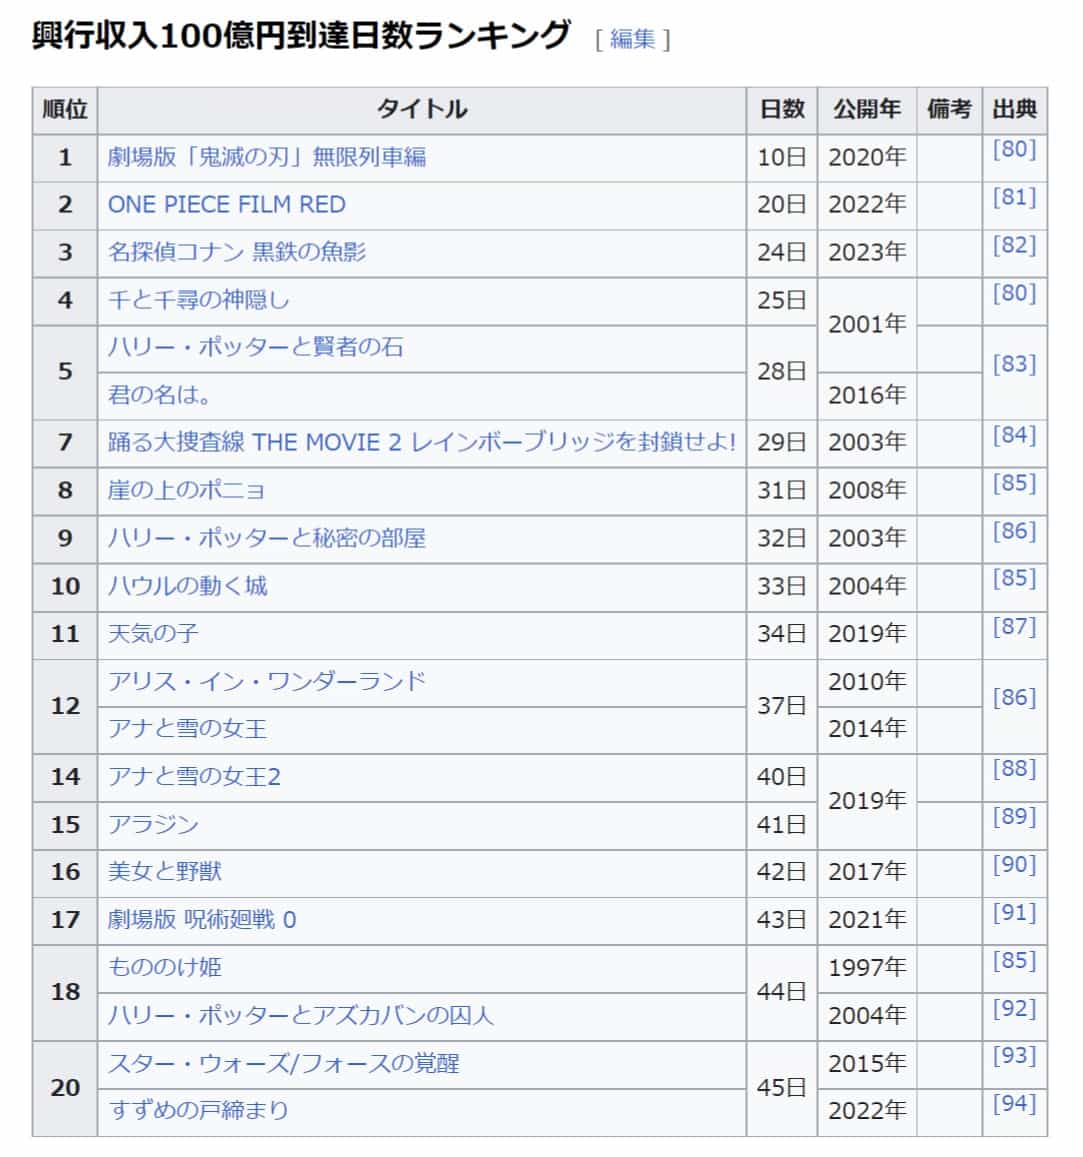Screen dimensions: 1083x1157
Task: Open the ハウルの動く城 link
Action: coord(187,586)
